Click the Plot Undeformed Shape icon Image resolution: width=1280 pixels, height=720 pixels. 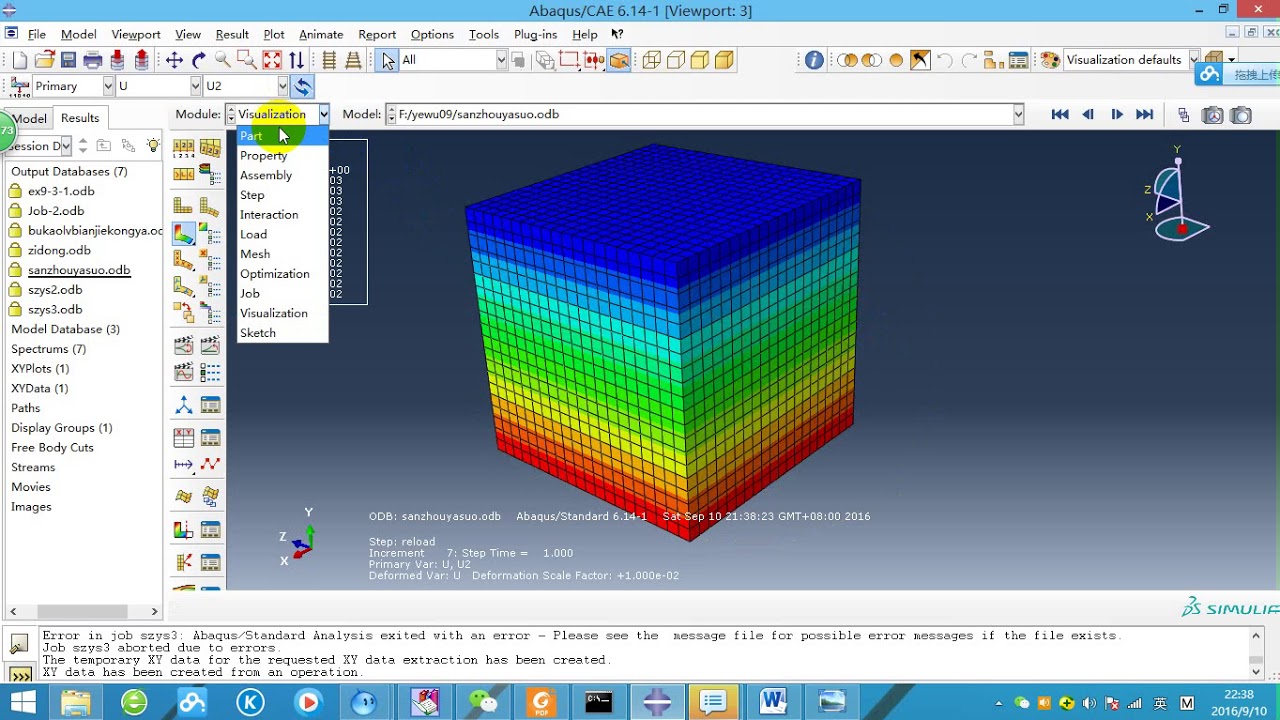[x=184, y=206]
